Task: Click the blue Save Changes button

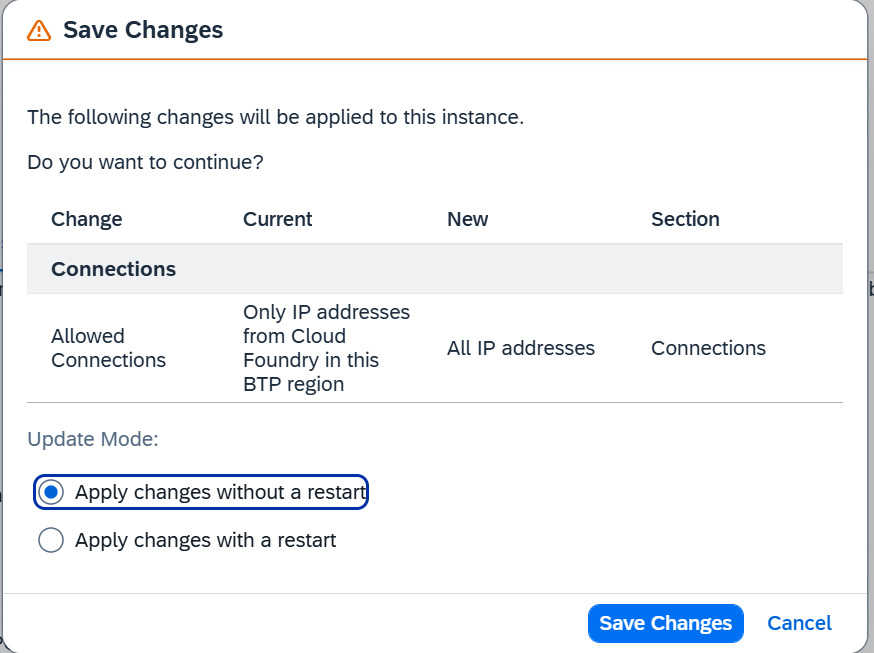Action: pyautogui.click(x=666, y=623)
